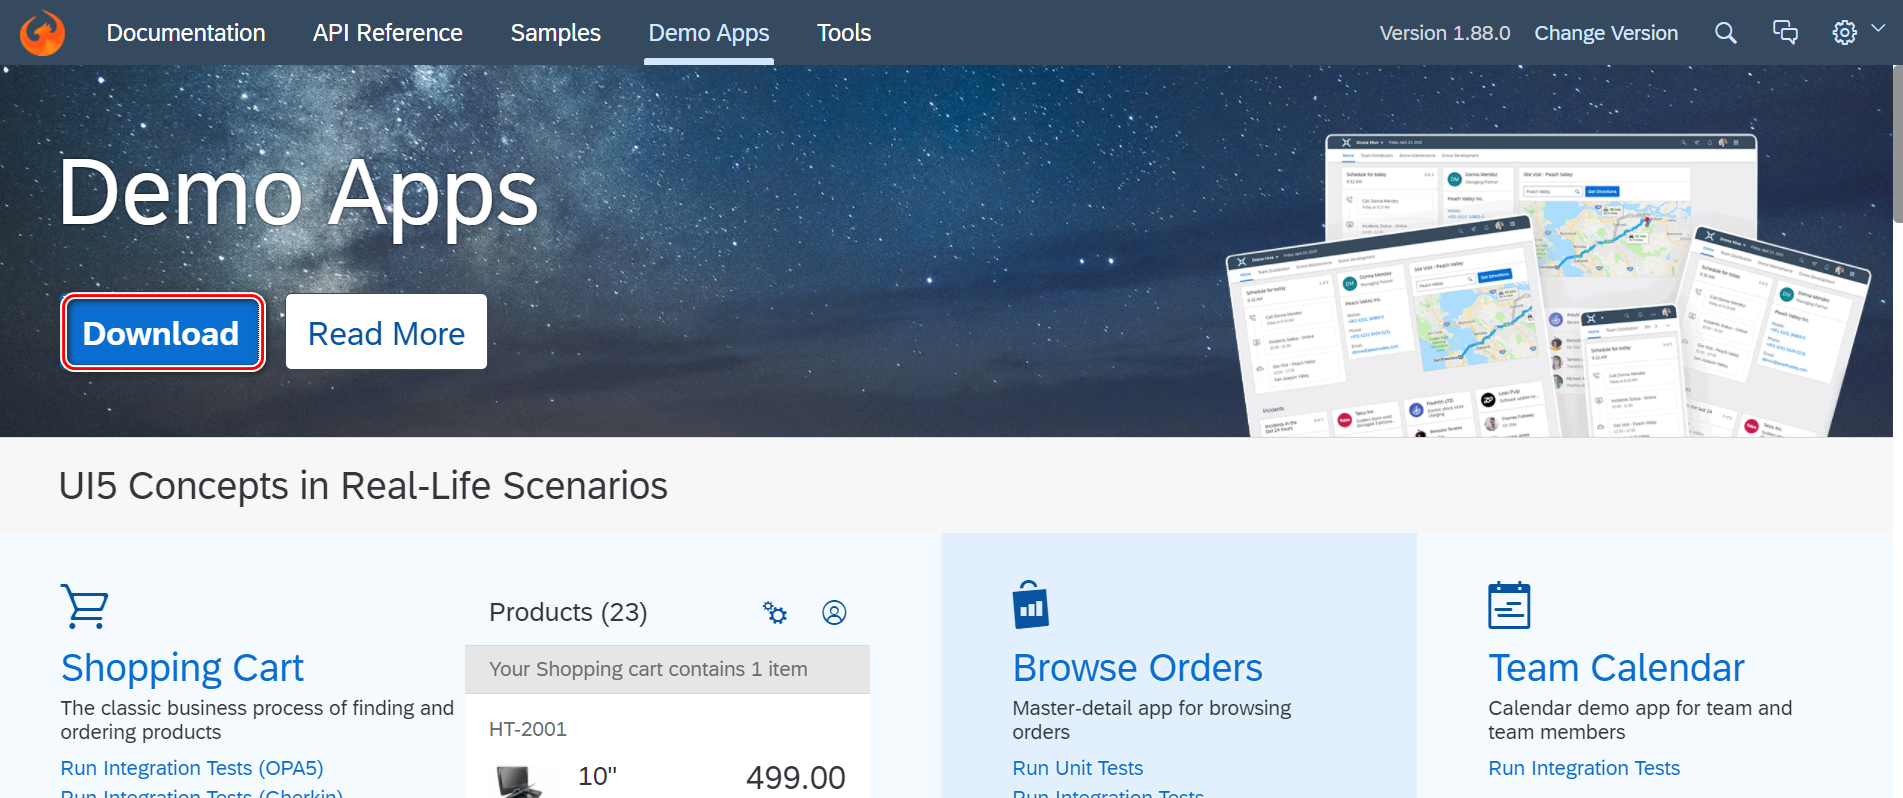Click the 'UI5 Concepts in Real-Life Scenarios' heading
This screenshot has width=1903, height=798.
(x=363, y=485)
